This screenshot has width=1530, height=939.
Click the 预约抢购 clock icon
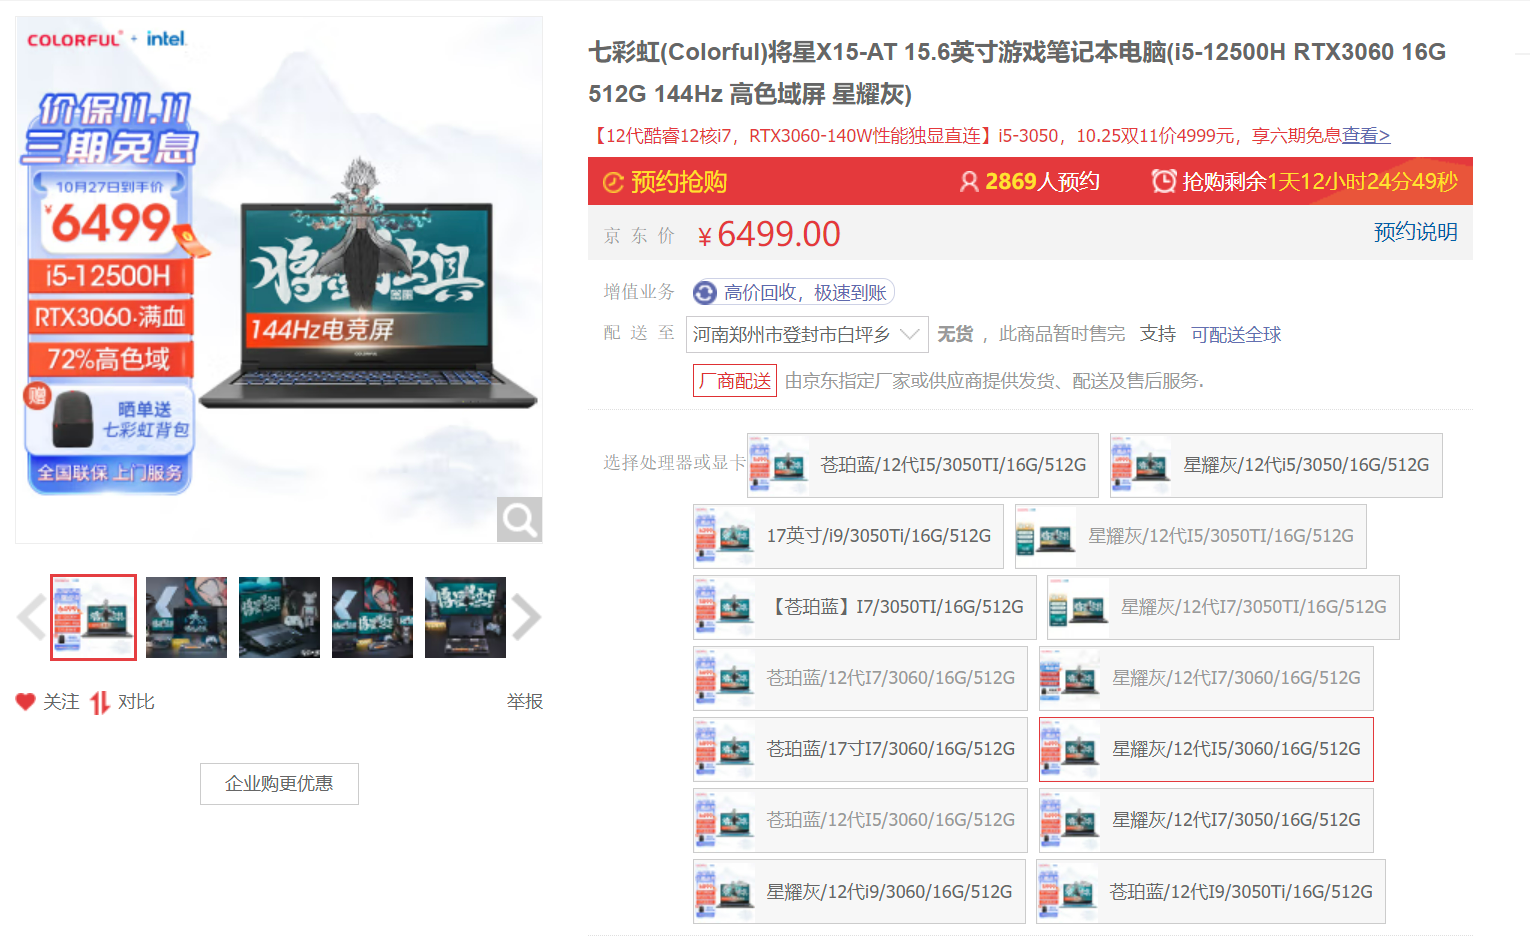tap(613, 182)
